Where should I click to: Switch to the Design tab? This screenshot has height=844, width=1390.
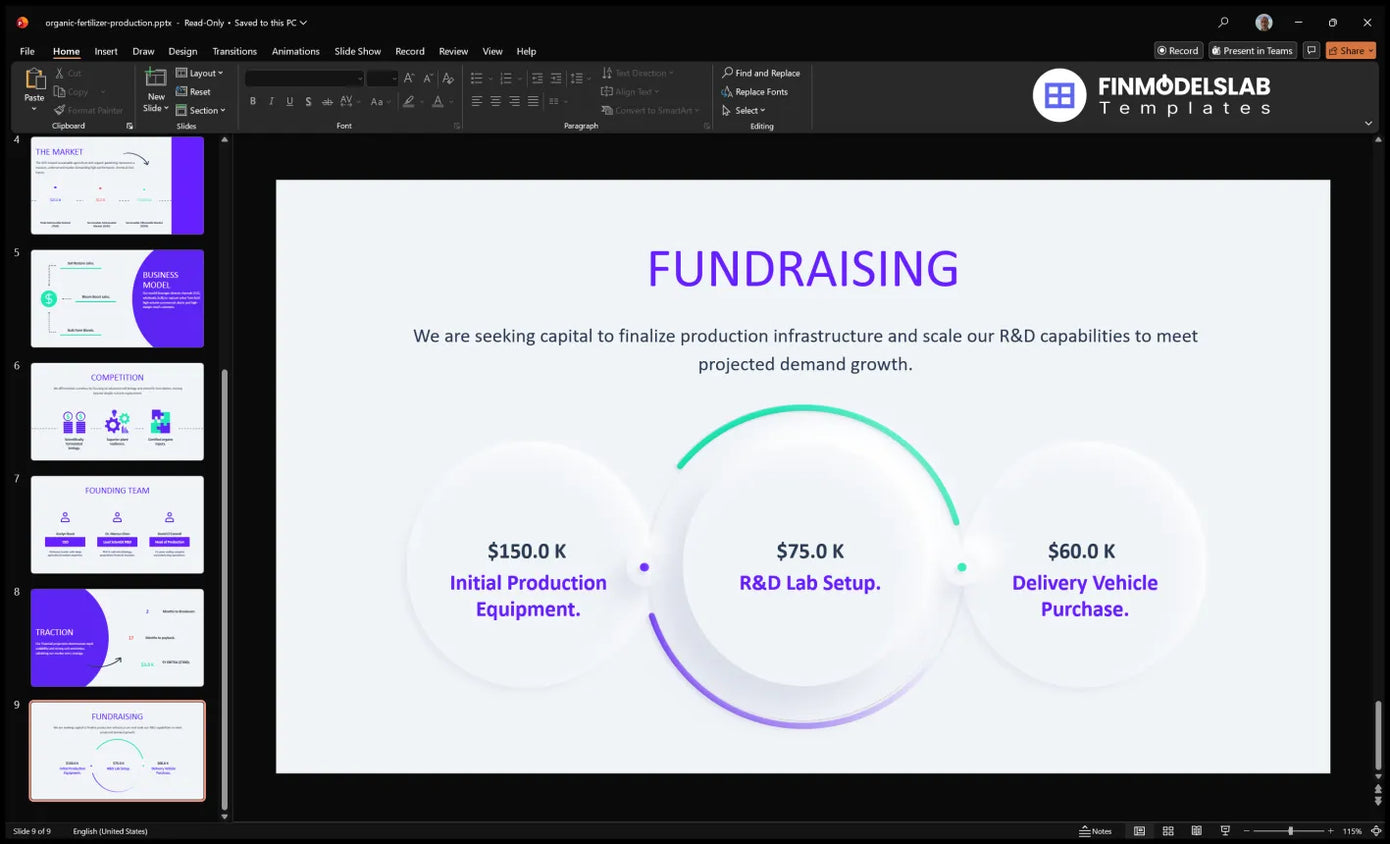(183, 51)
